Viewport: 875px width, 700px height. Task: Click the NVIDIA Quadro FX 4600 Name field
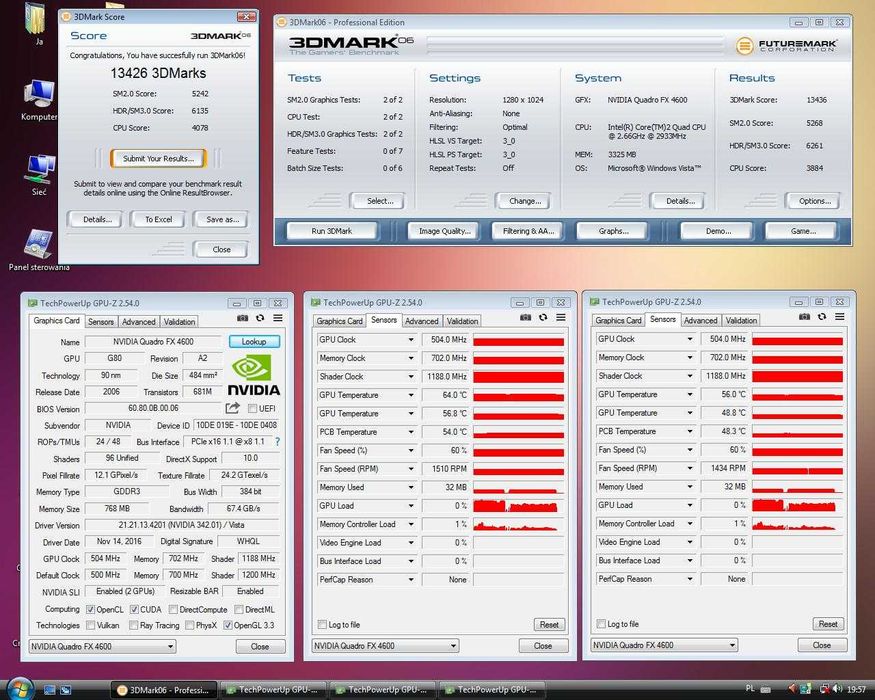coord(153,342)
